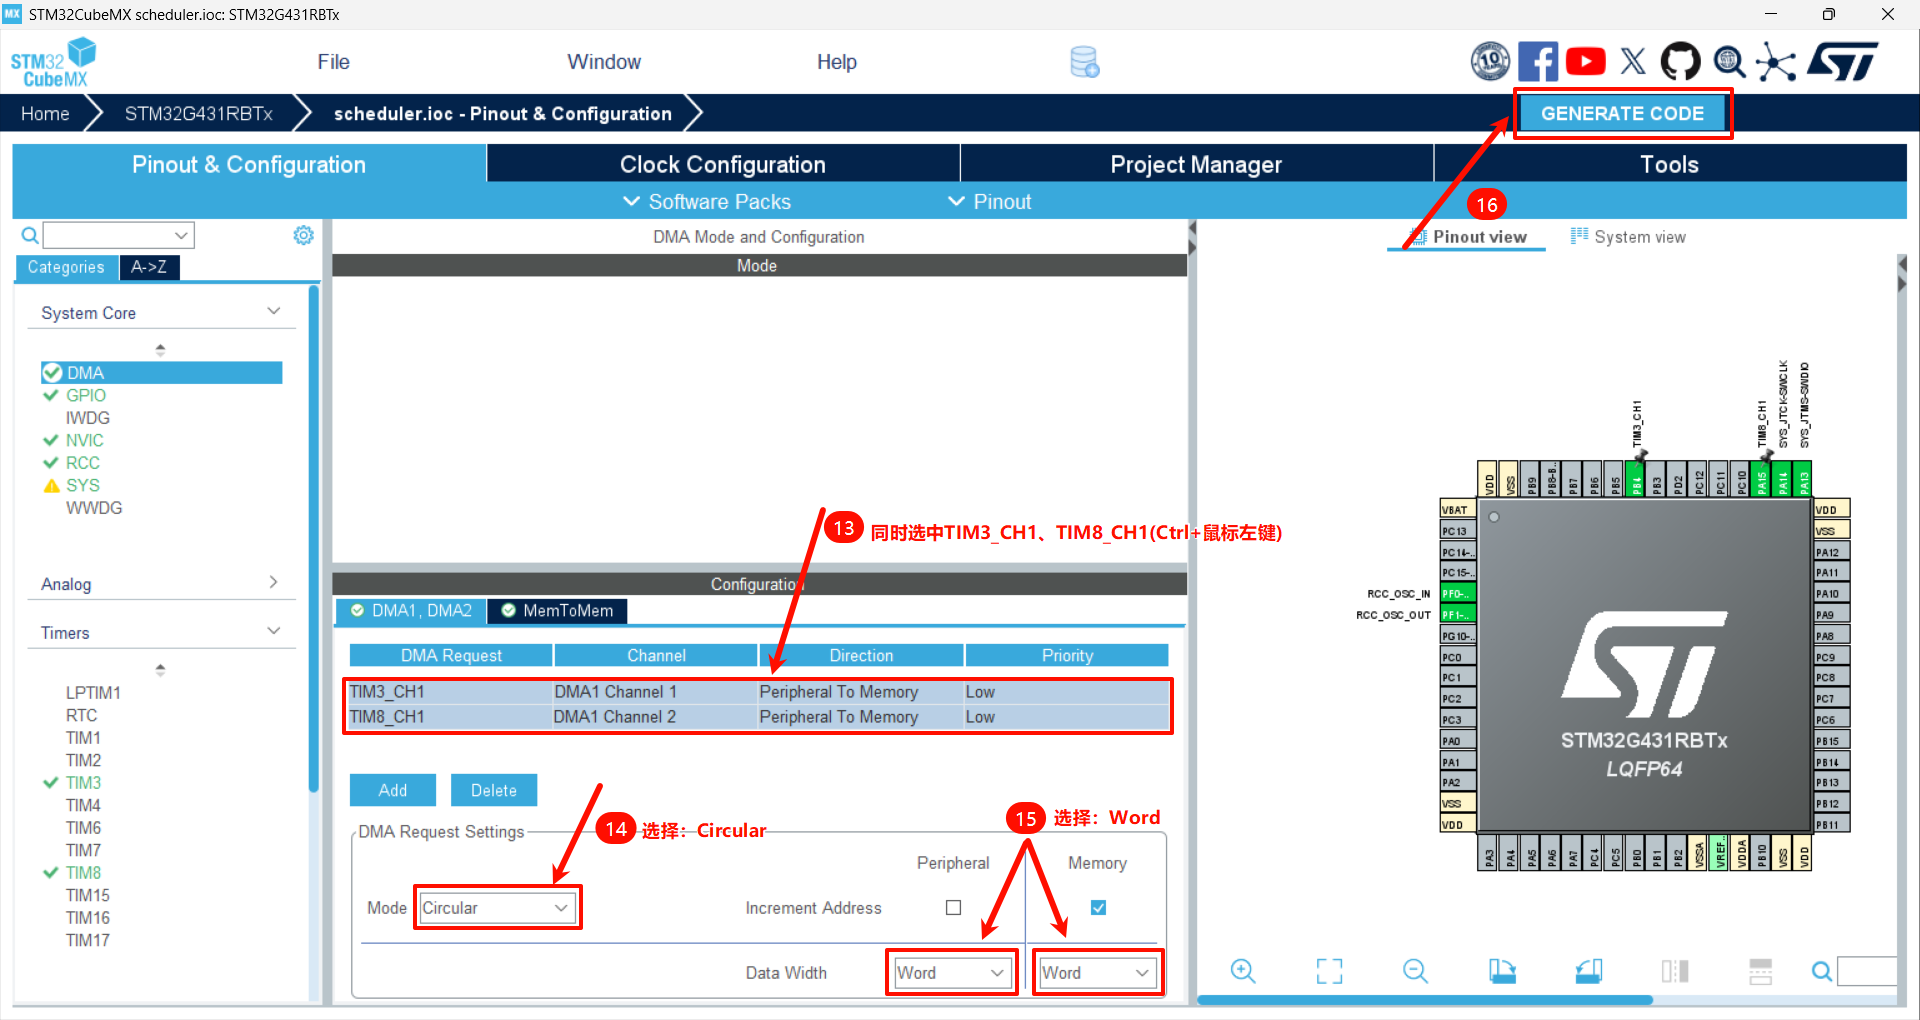Rotate the chip view counter-clockwise icon
Screen dimensions: 1920x1020
click(1589, 971)
